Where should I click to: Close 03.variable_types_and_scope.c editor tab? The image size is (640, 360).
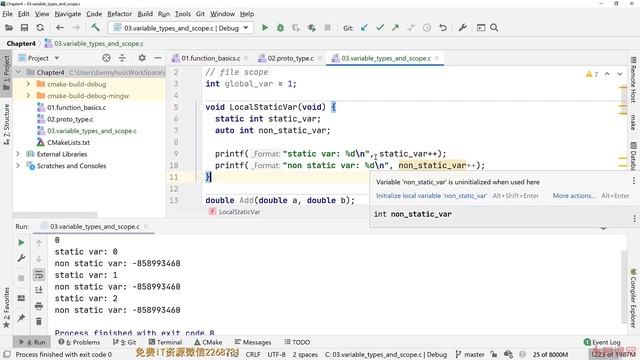(x=437, y=58)
